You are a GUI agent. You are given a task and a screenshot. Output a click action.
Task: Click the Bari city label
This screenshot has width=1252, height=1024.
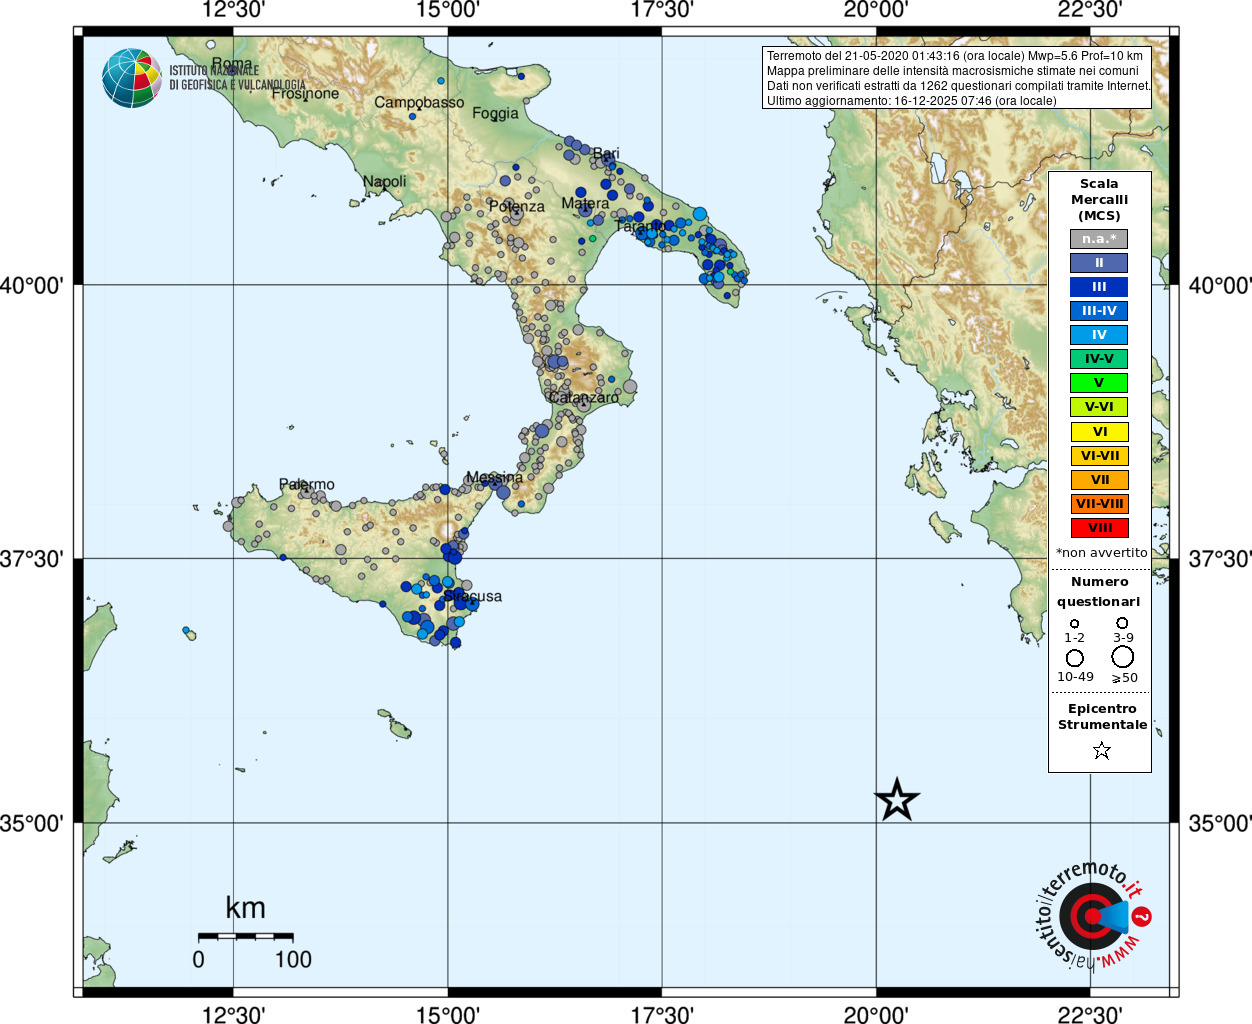(x=606, y=153)
